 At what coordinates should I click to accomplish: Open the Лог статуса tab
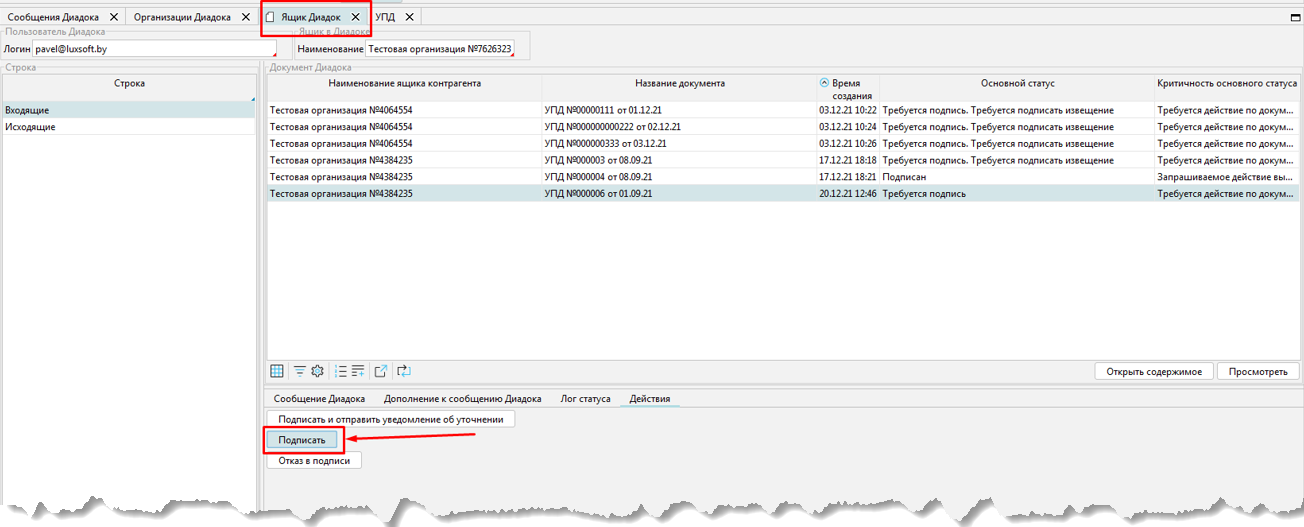click(x=585, y=399)
